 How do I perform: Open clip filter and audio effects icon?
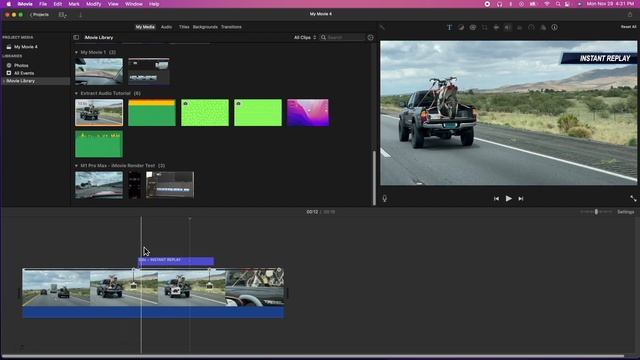coord(543,27)
